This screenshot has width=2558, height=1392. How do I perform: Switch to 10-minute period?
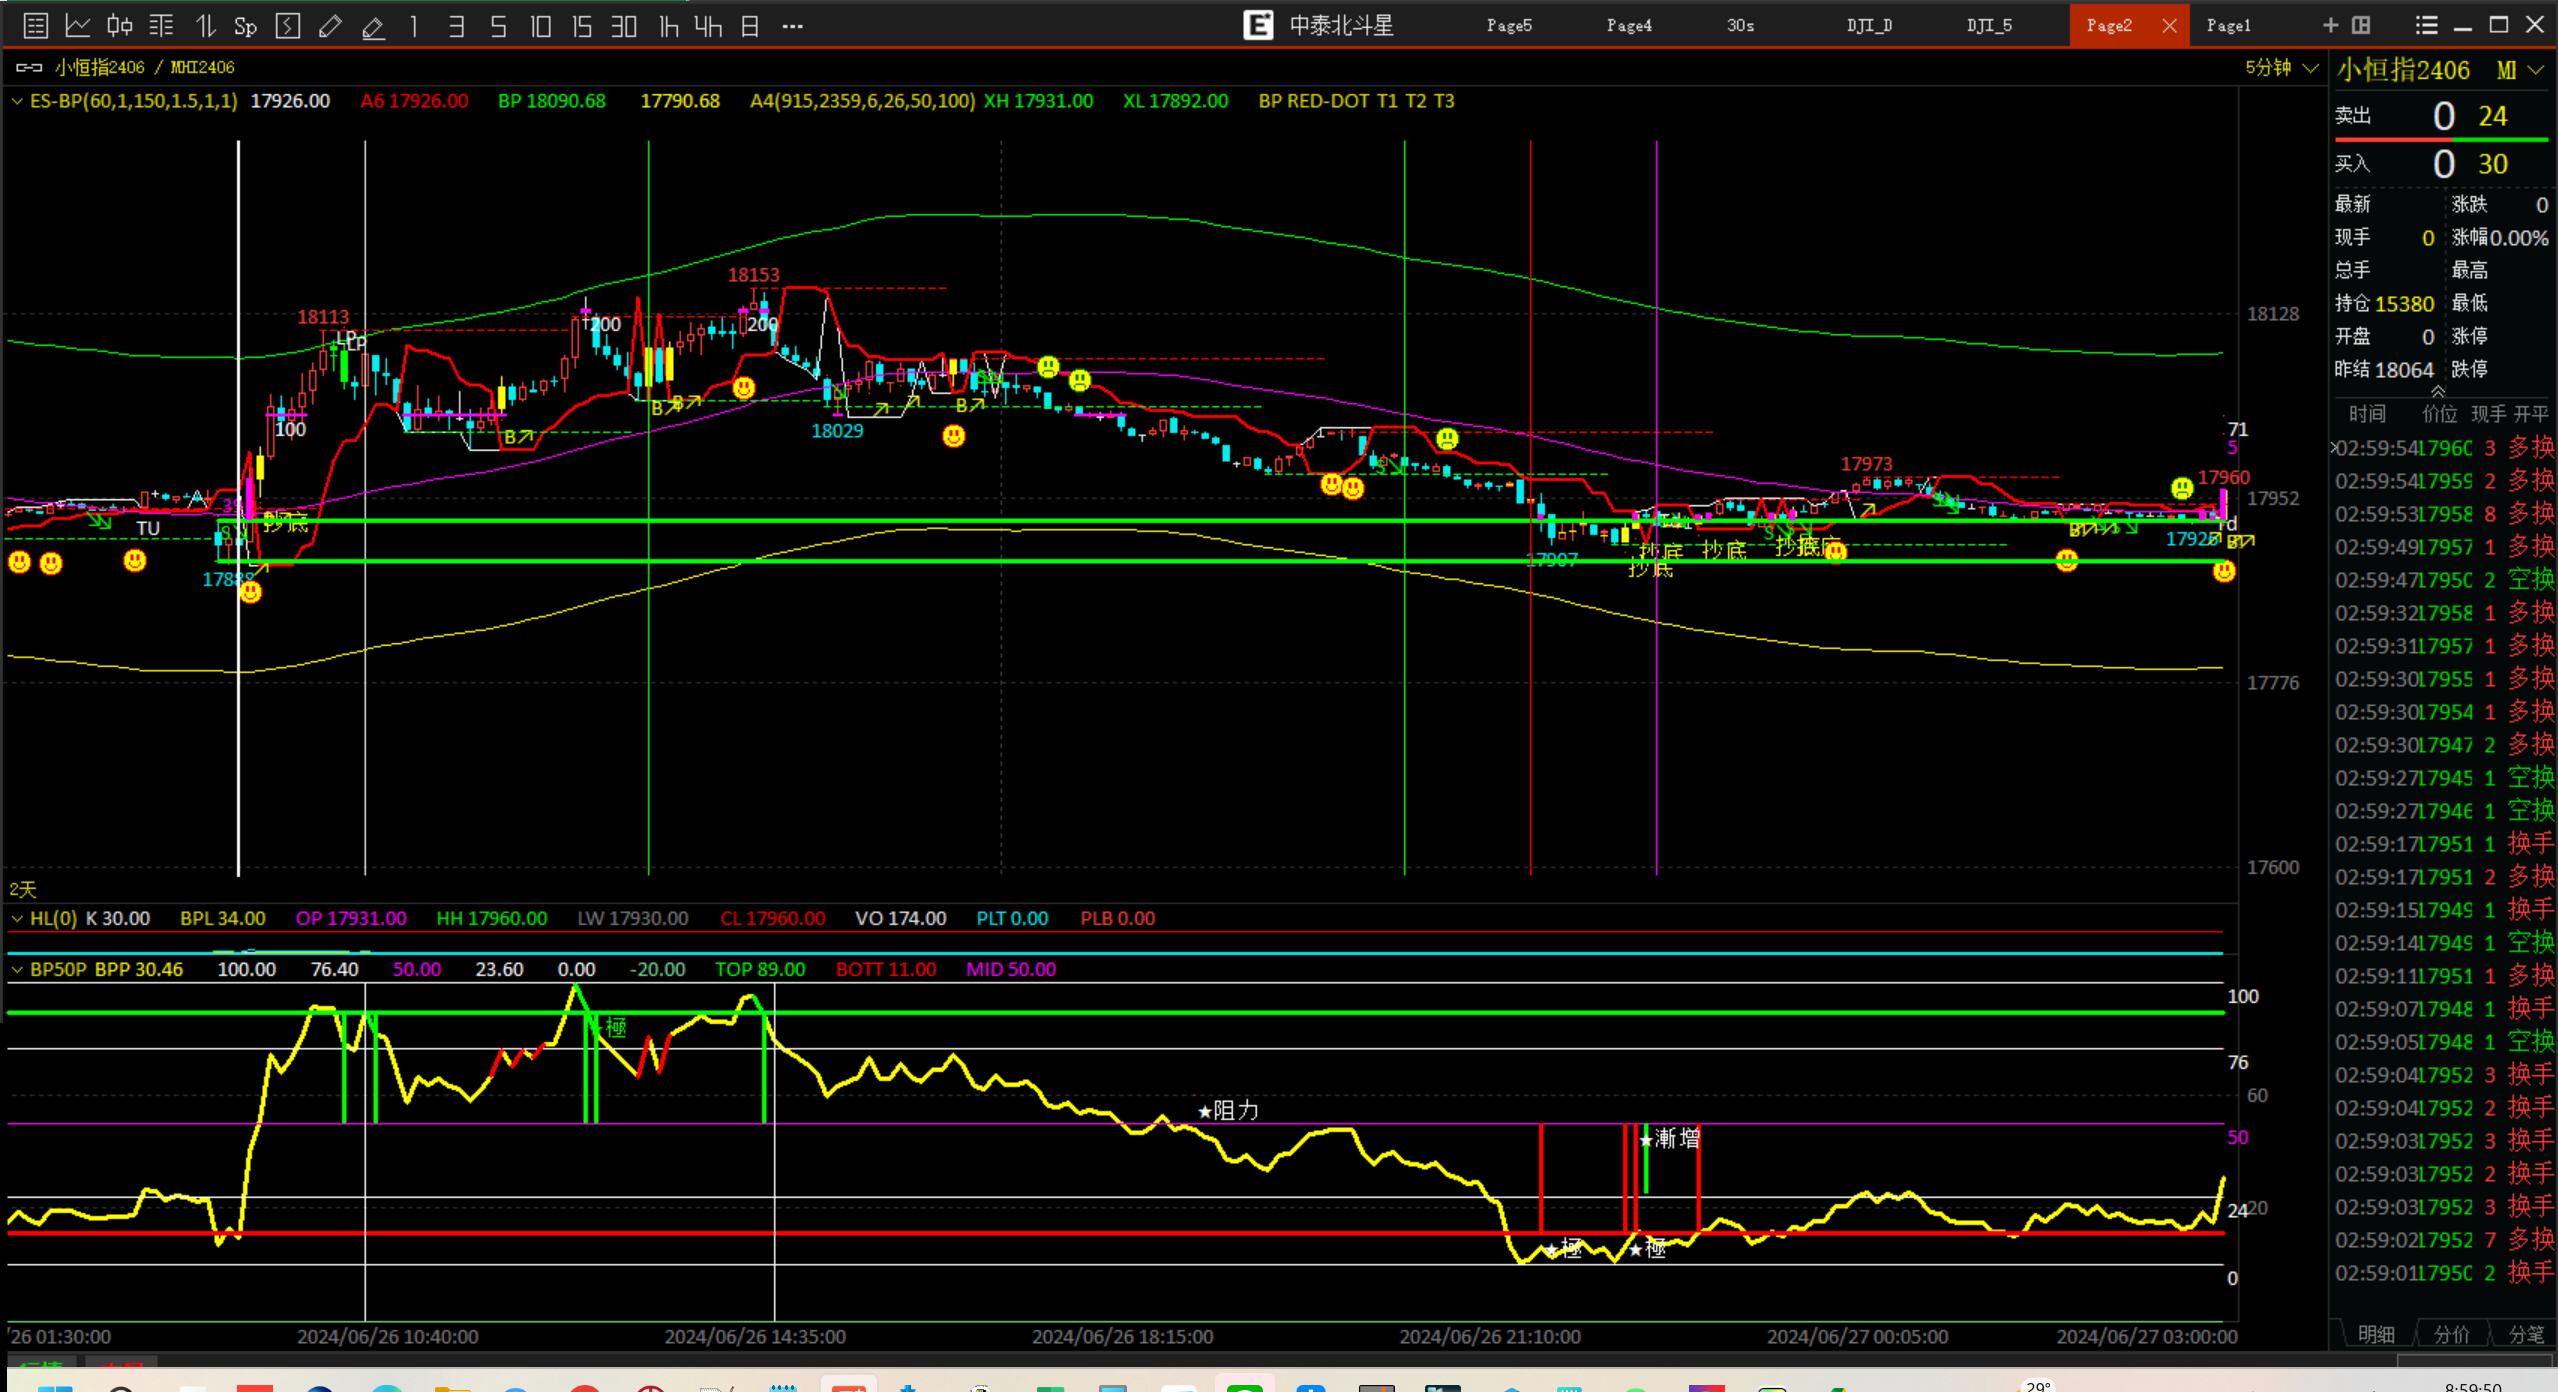(x=540, y=26)
